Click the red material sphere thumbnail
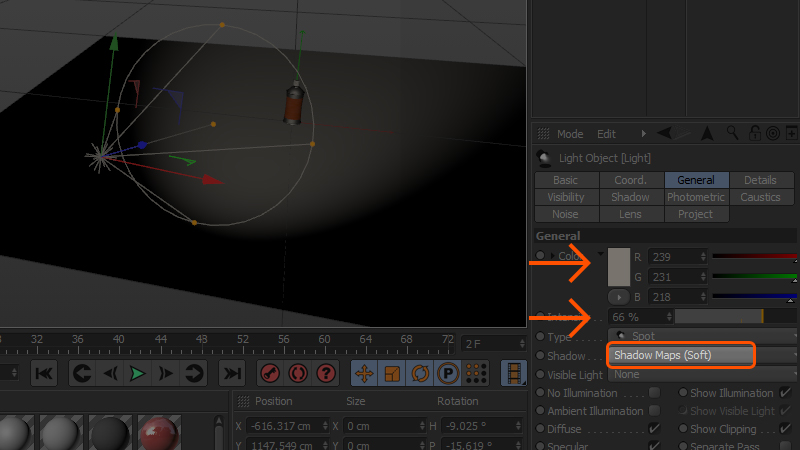 (158, 434)
